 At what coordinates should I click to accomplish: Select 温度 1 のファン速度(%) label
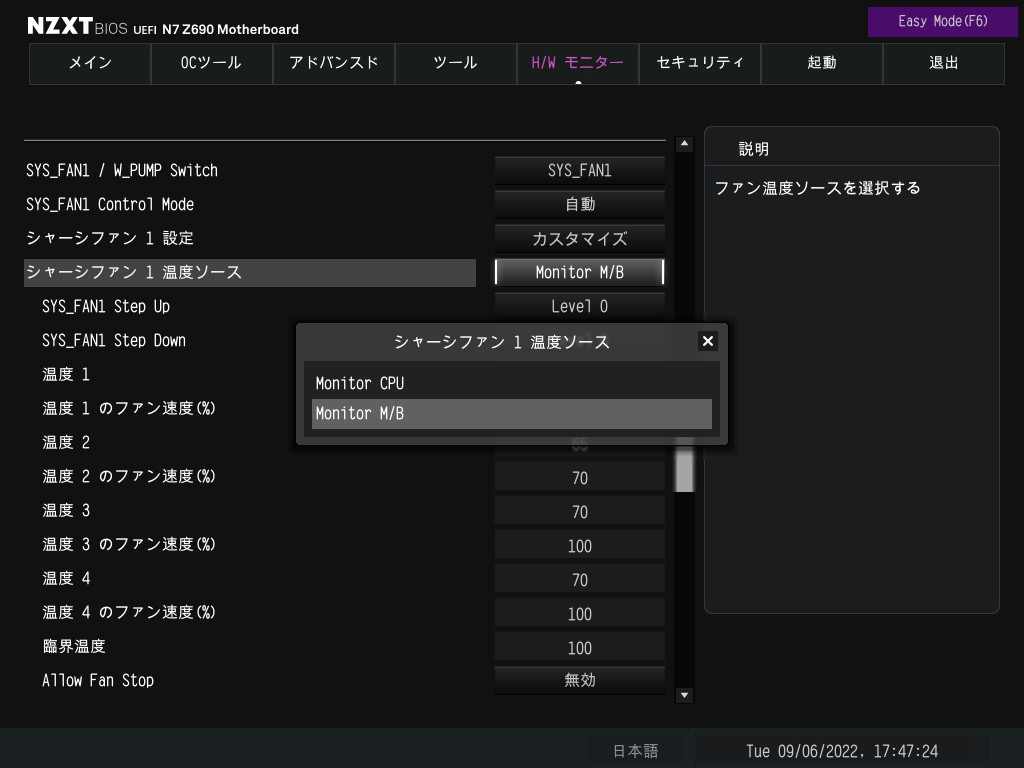129,408
